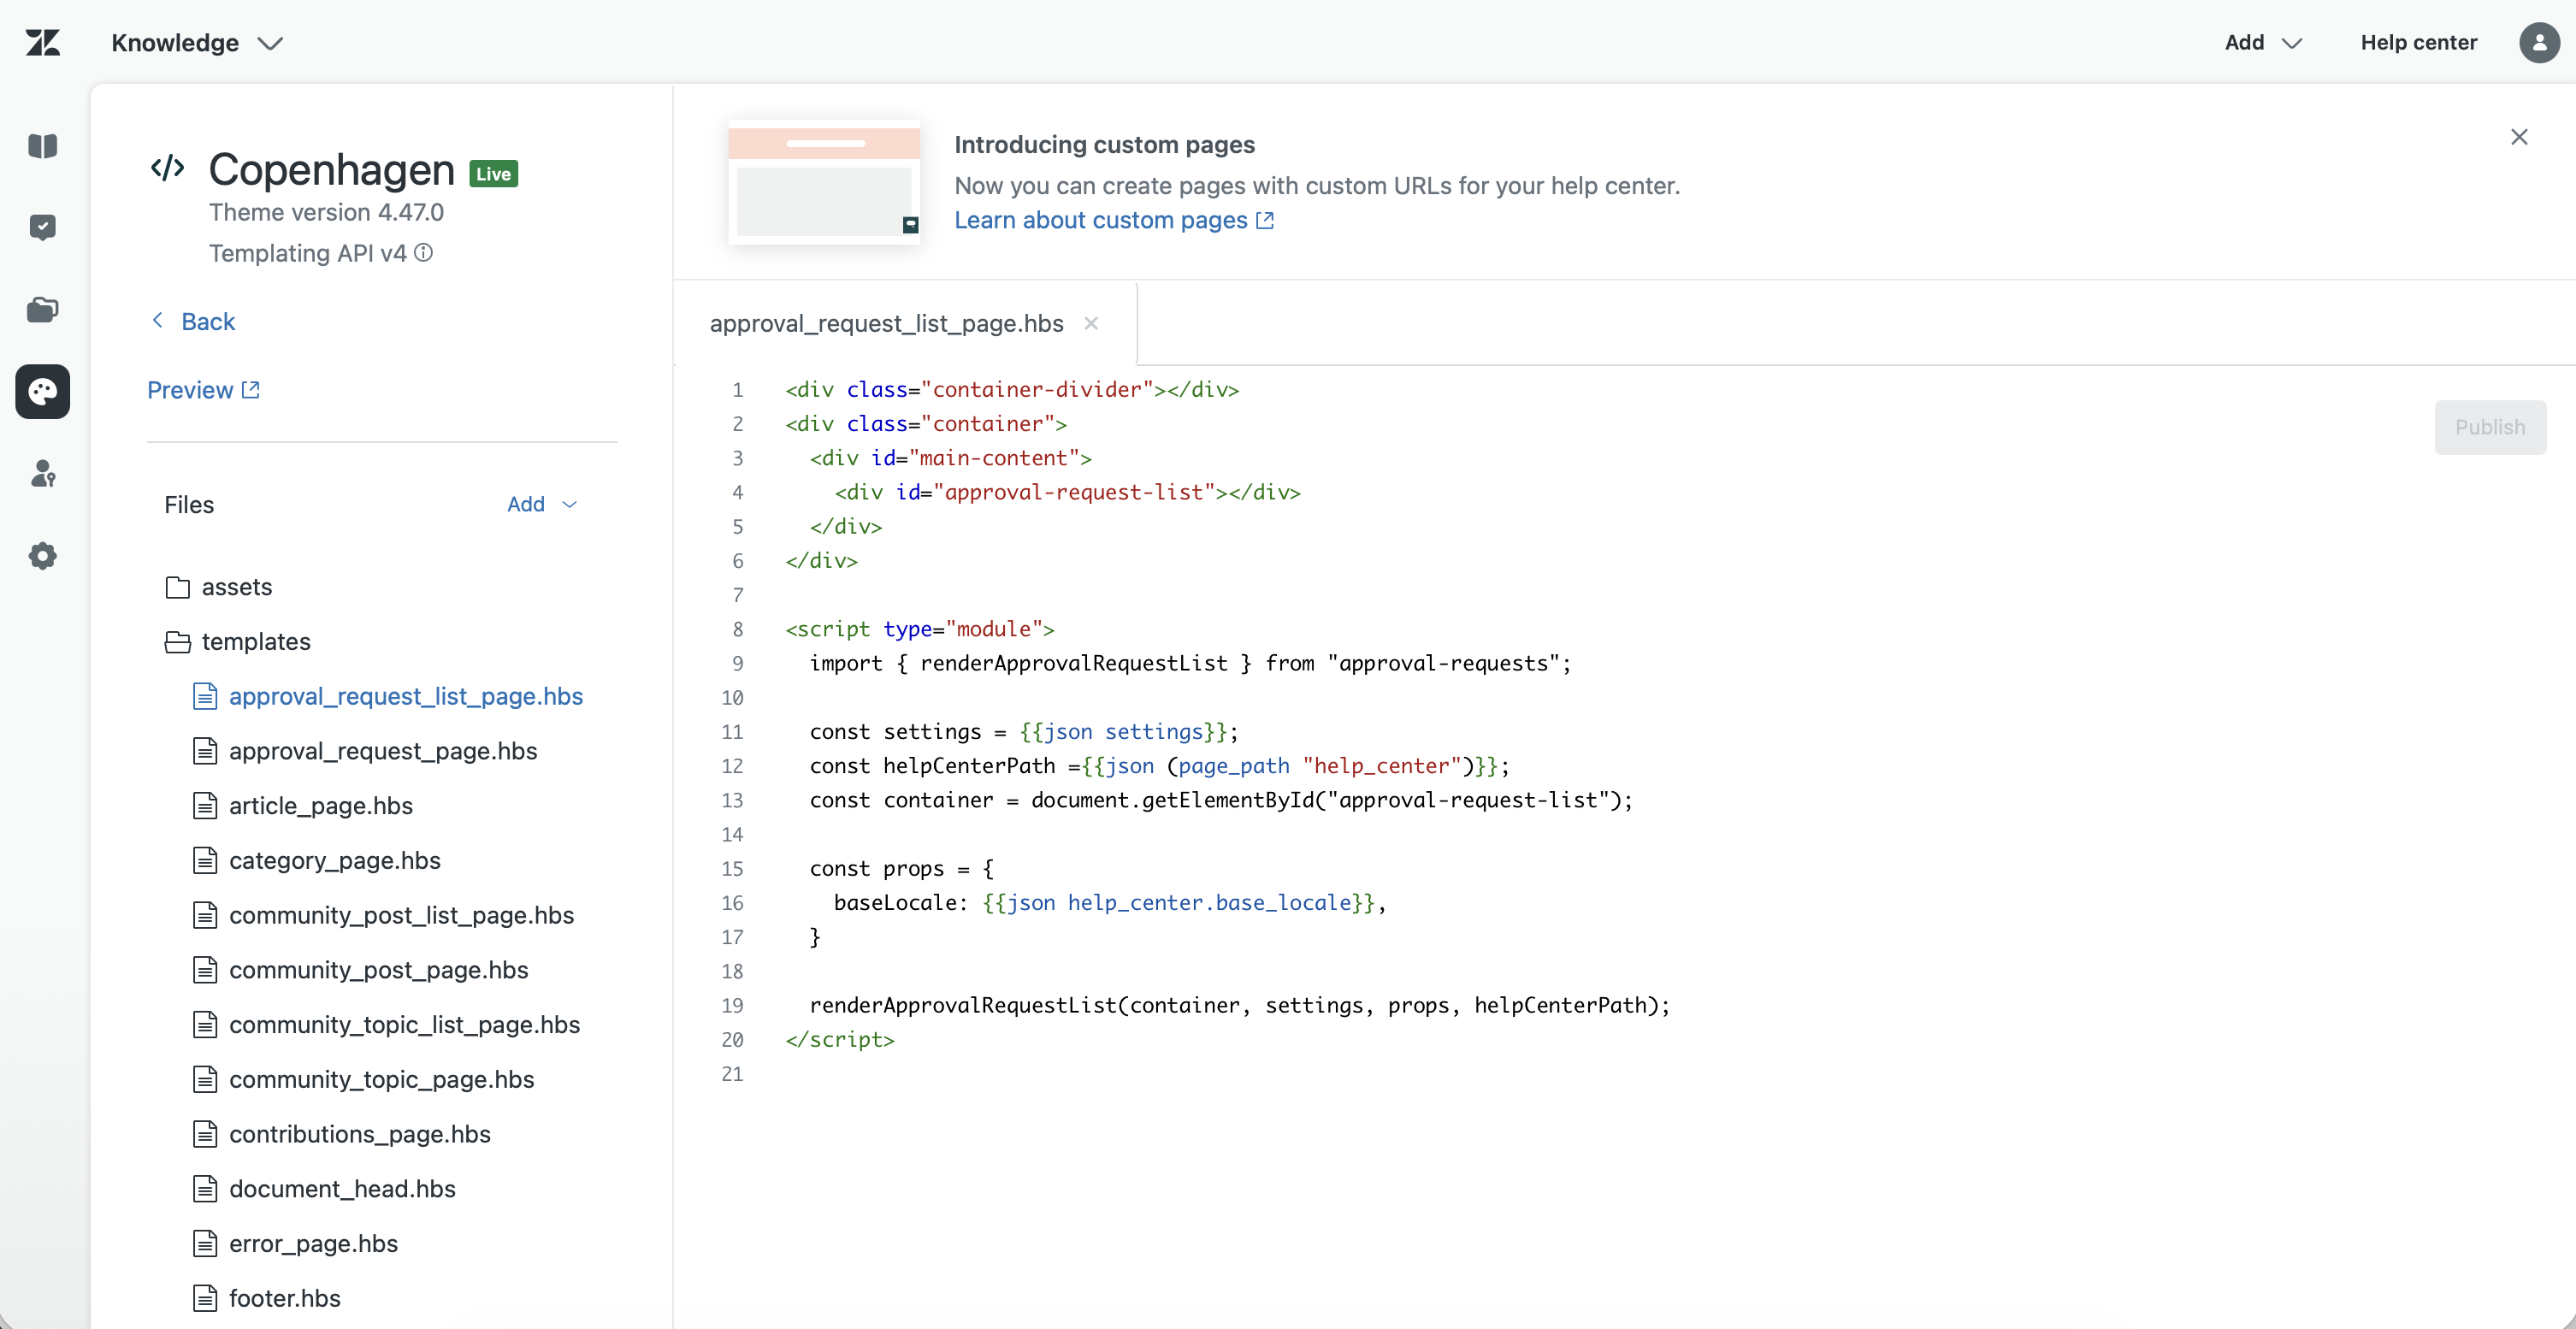The width and height of the screenshot is (2576, 1329).
Task: Click the 'Theme version 4.47.0' text
Action: (326, 212)
